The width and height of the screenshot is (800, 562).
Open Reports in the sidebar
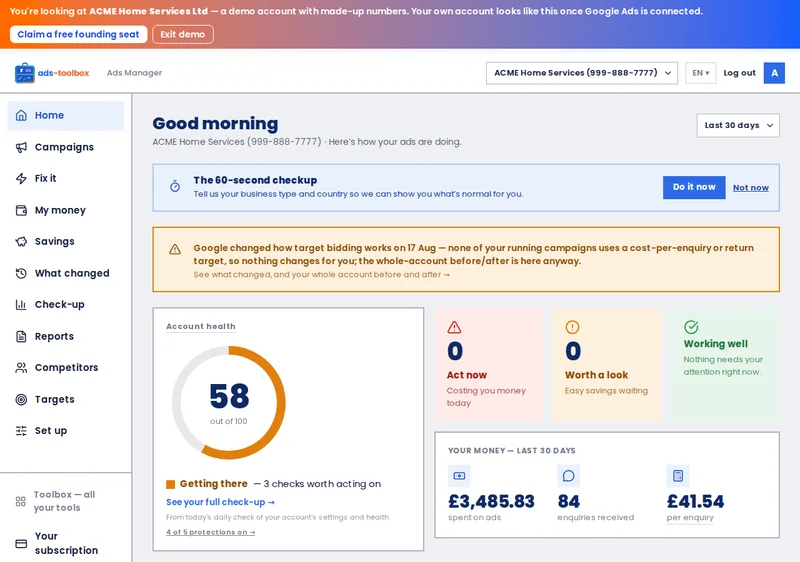pyautogui.click(x=66, y=337)
